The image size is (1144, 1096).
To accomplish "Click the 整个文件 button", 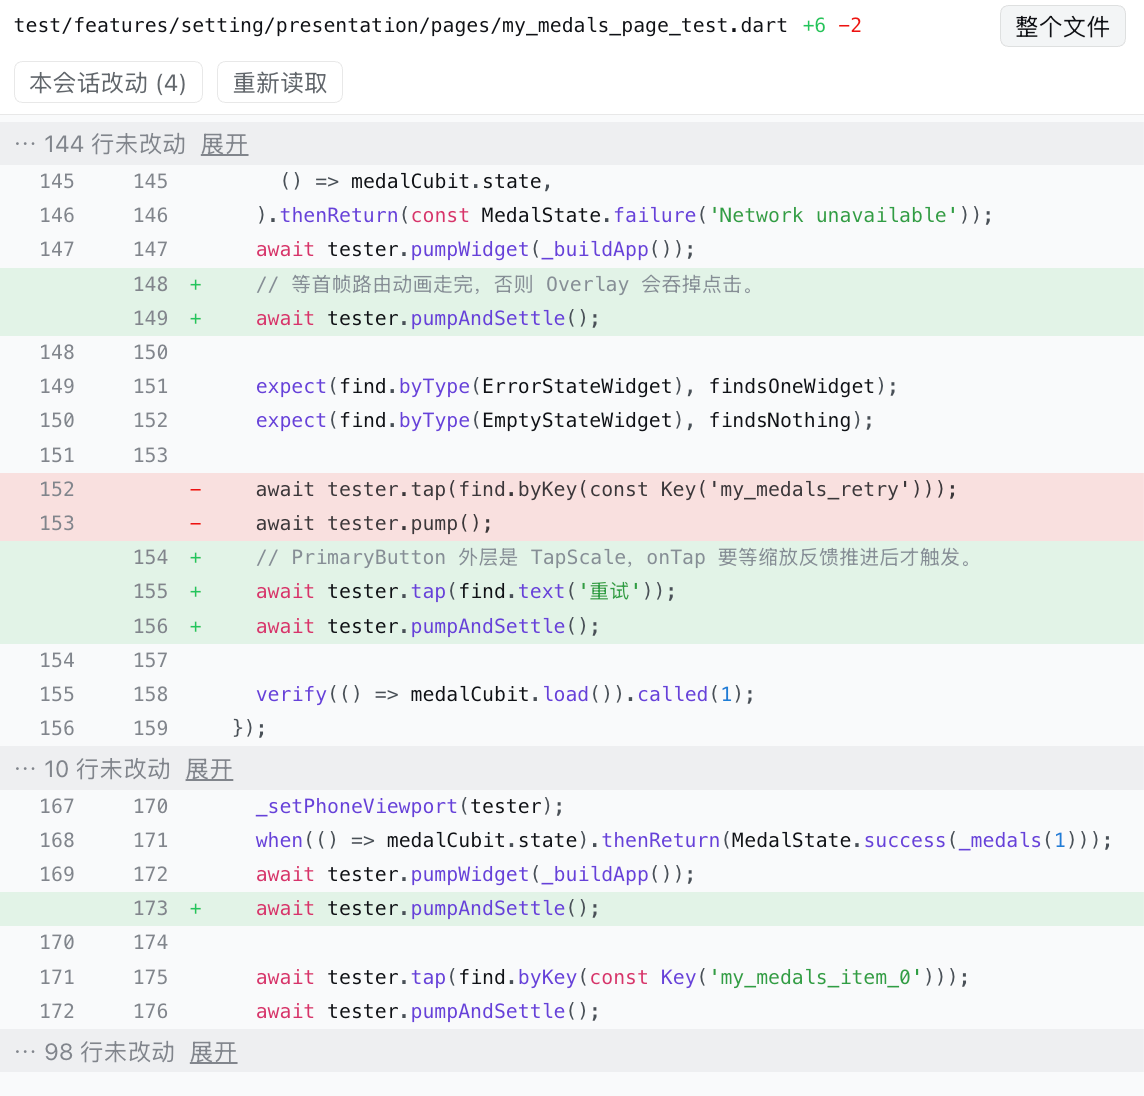I will [1062, 26].
